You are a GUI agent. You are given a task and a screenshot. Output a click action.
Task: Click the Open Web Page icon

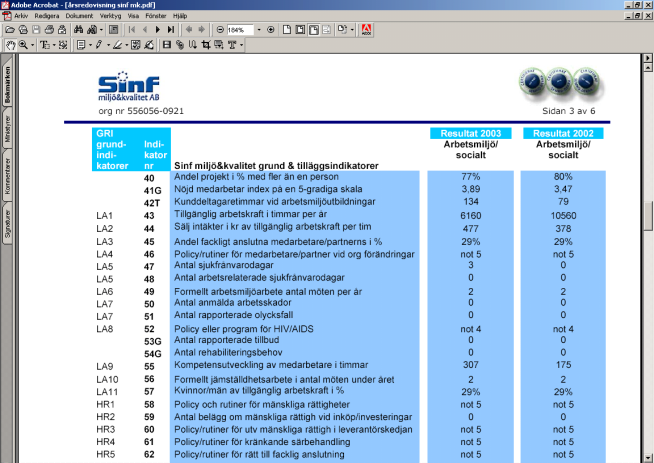tap(23, 30)
